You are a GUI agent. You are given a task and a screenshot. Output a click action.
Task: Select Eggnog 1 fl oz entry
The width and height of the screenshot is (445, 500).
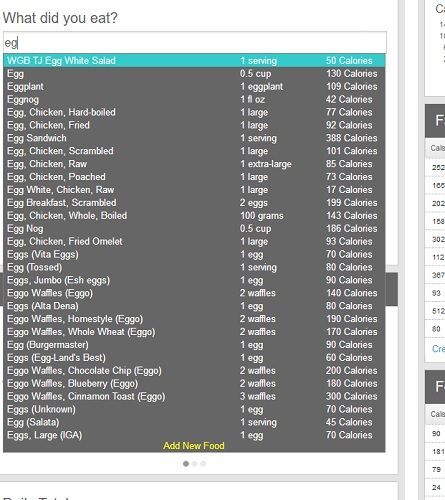(194, 99)
